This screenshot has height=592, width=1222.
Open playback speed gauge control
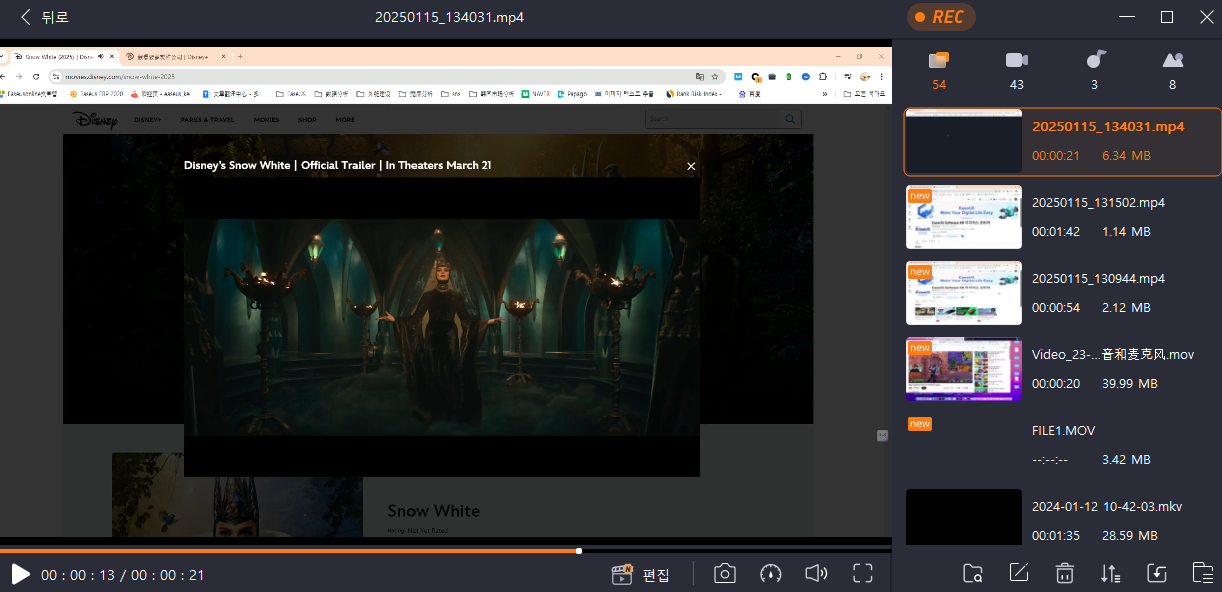tap(770, 573)
